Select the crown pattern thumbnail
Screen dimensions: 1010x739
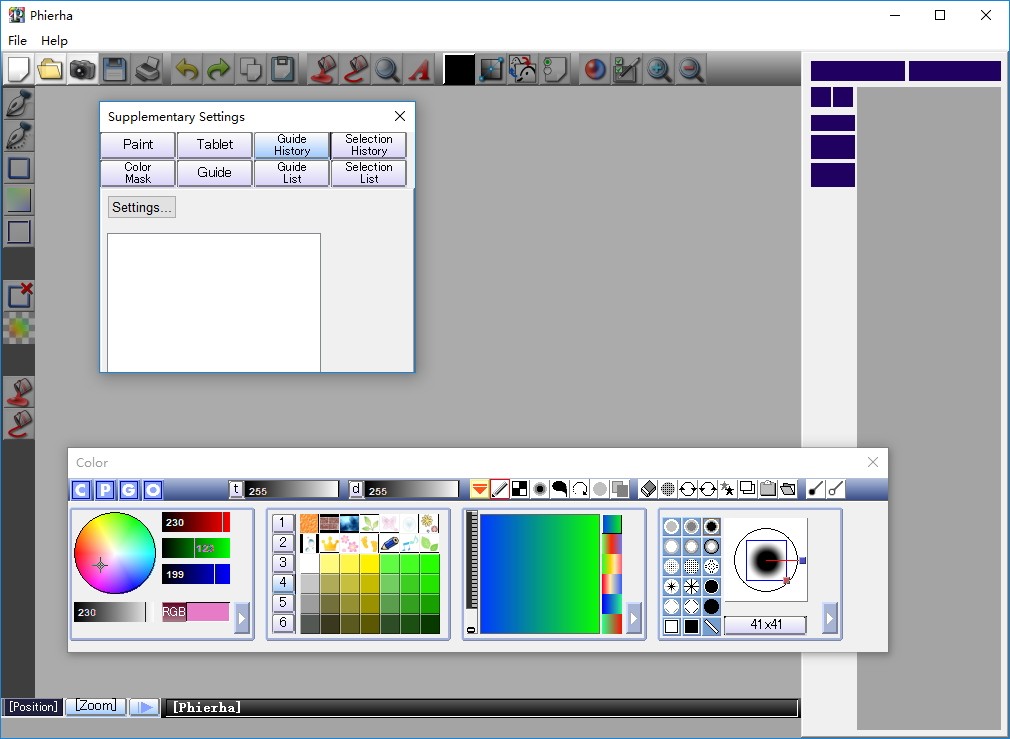(329, 543)
